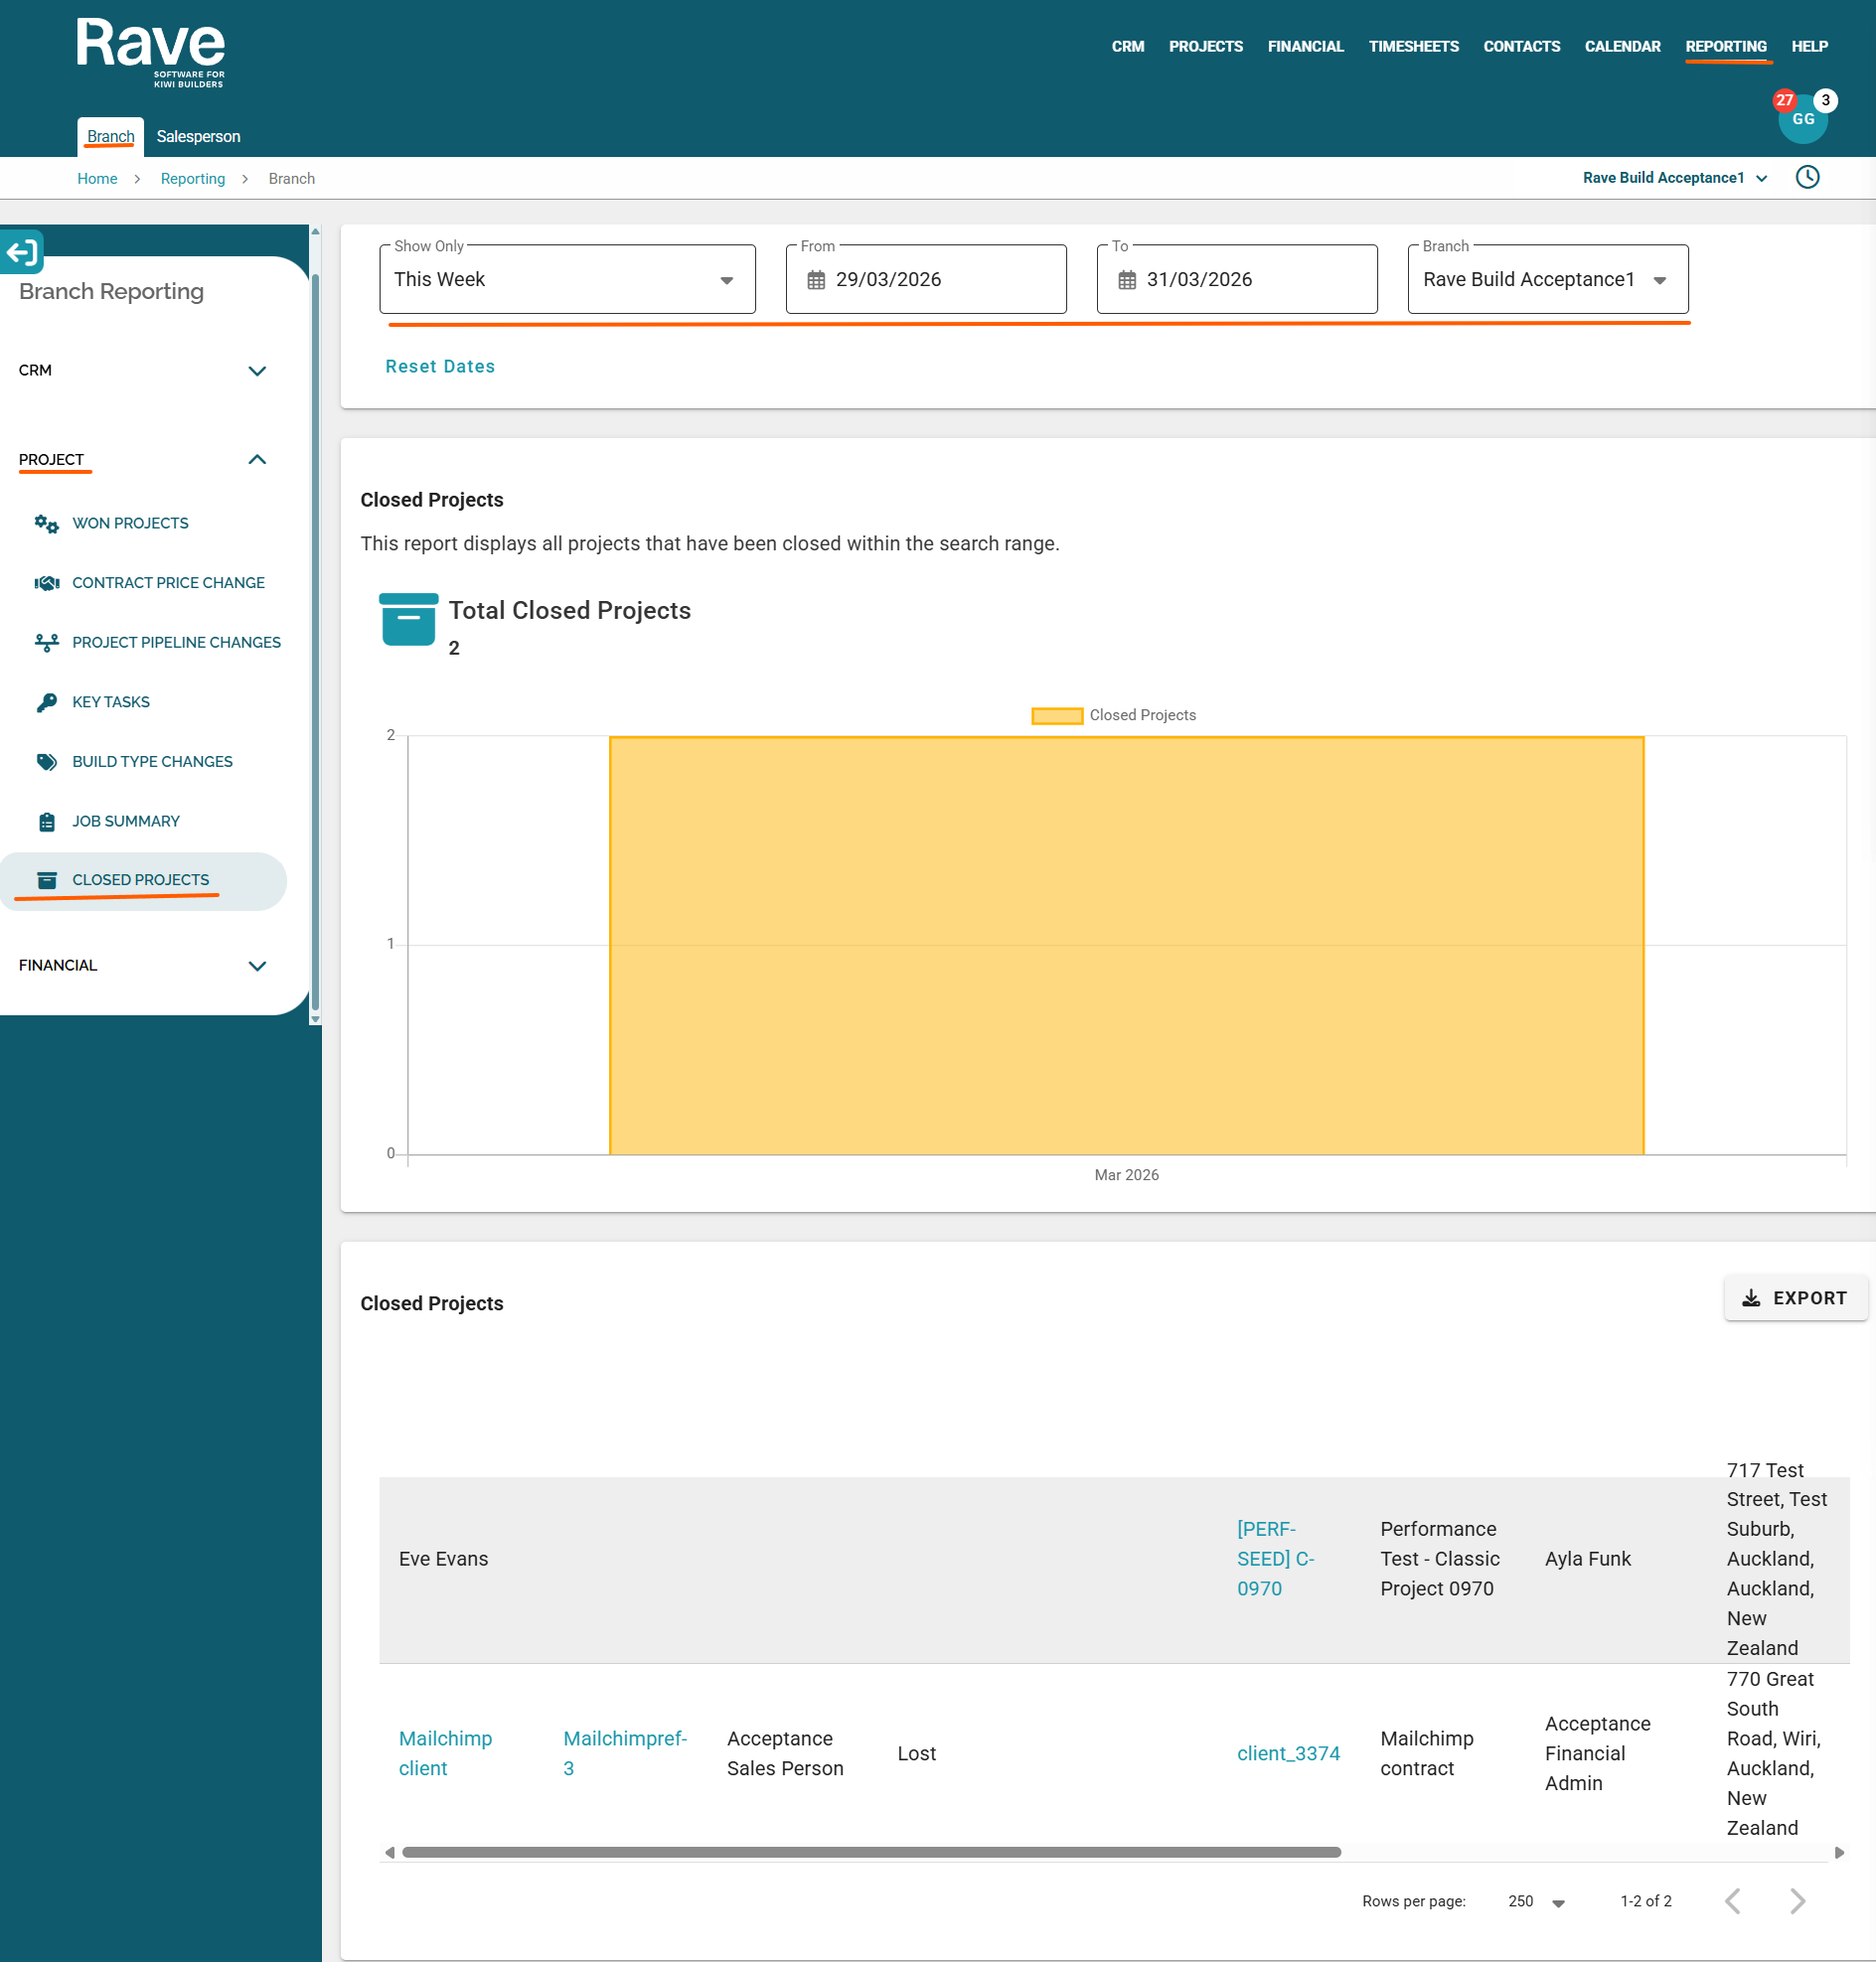This screenshot has width=1876, height=1962.
Task: Toggle the Closed Projects chart legend
Action: click(x=1113, y=715)
